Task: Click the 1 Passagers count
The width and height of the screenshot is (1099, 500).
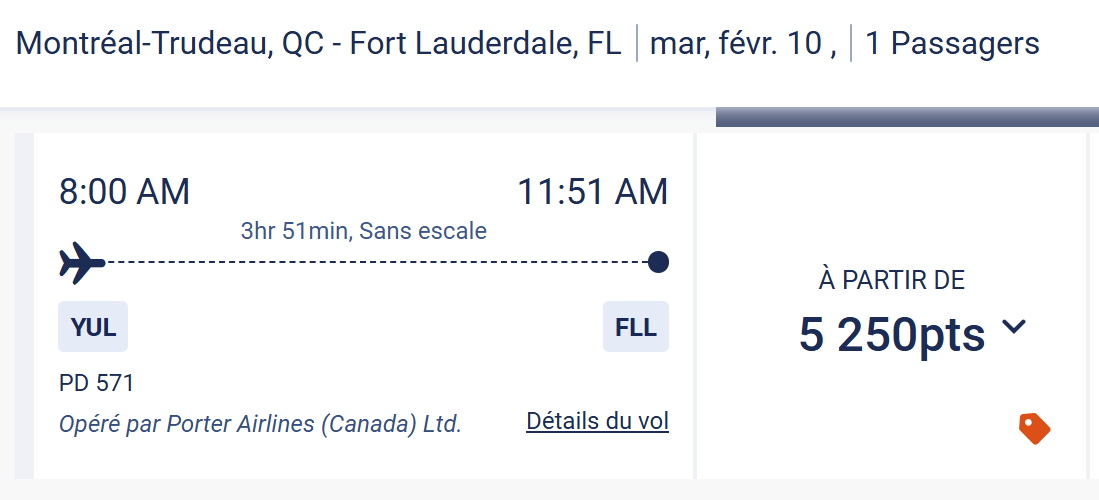Action: click(952, 44)
